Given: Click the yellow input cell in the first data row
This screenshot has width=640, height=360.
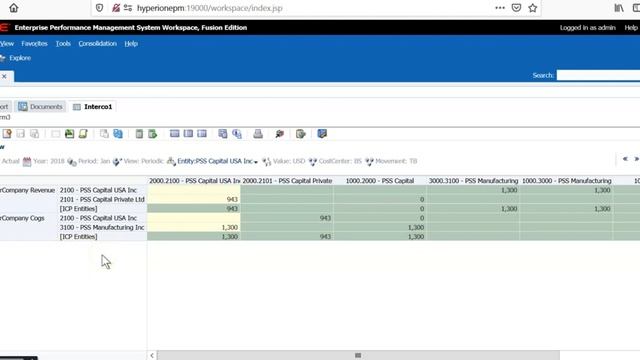Looking at the screenshot, I should [x=194, y=190].
